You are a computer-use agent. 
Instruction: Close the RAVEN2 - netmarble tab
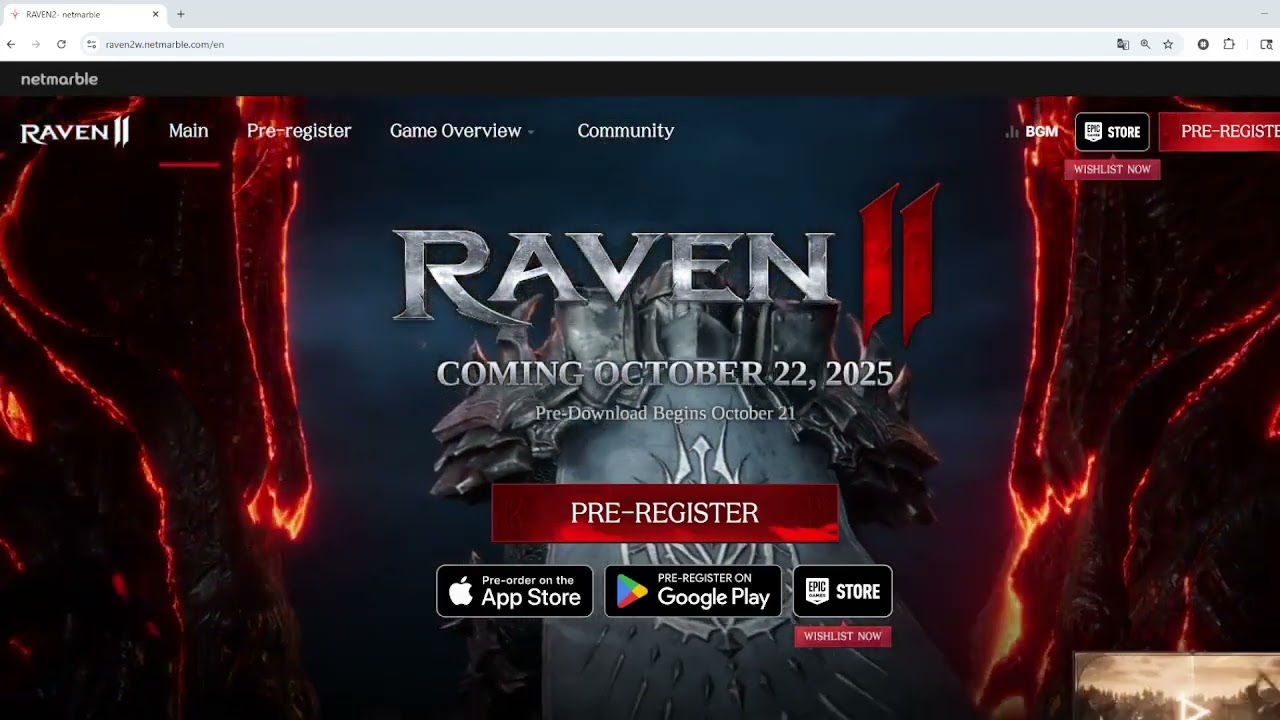click(x=155, y=14)
